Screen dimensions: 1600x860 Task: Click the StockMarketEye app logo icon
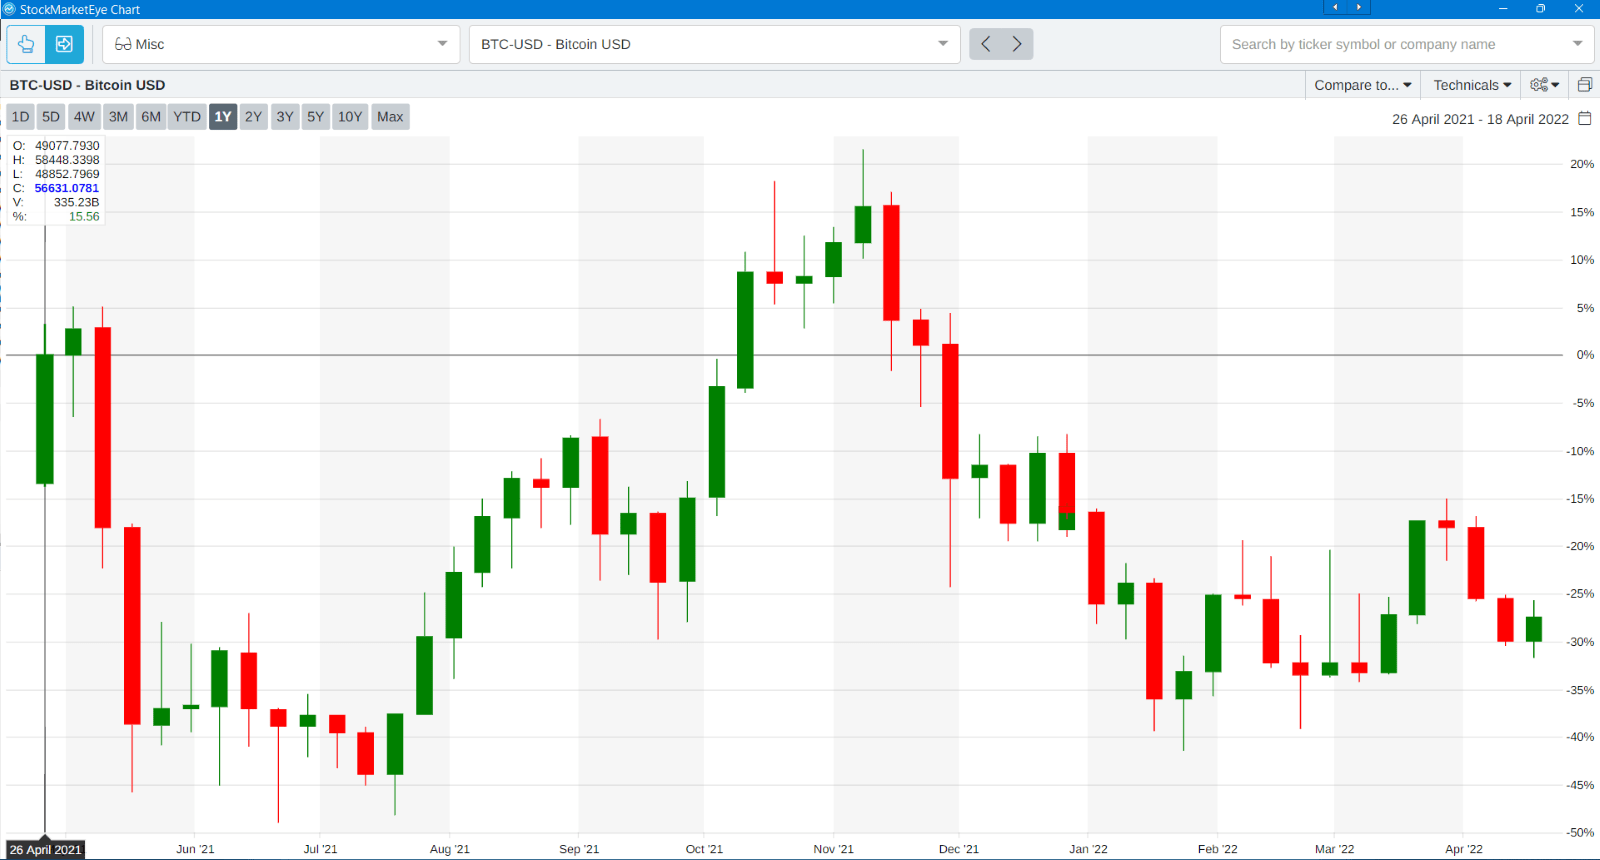9,9
